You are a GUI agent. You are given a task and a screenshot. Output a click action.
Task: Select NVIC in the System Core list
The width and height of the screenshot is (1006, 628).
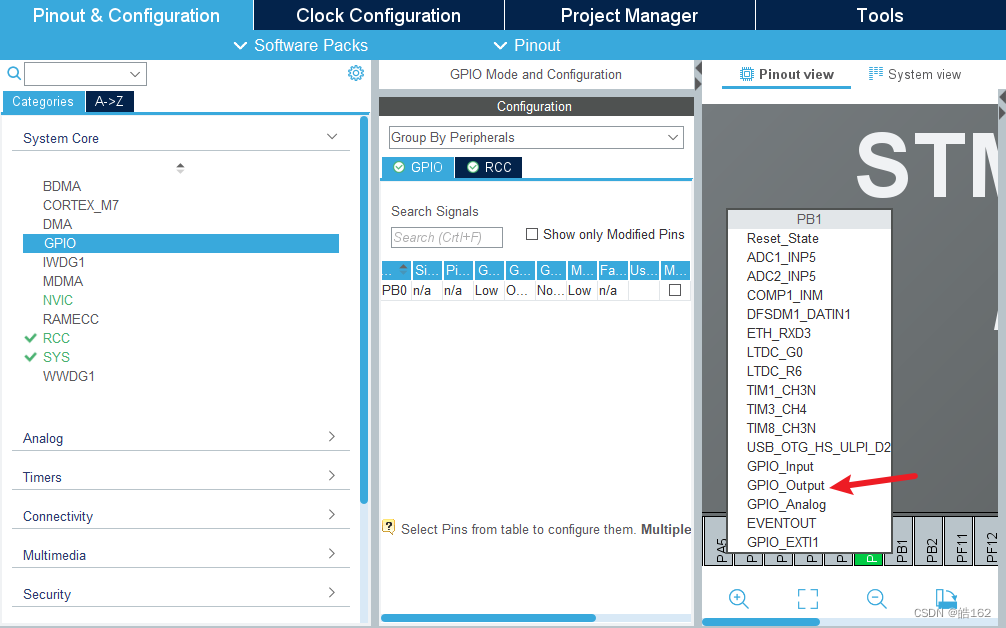(59, 300)
